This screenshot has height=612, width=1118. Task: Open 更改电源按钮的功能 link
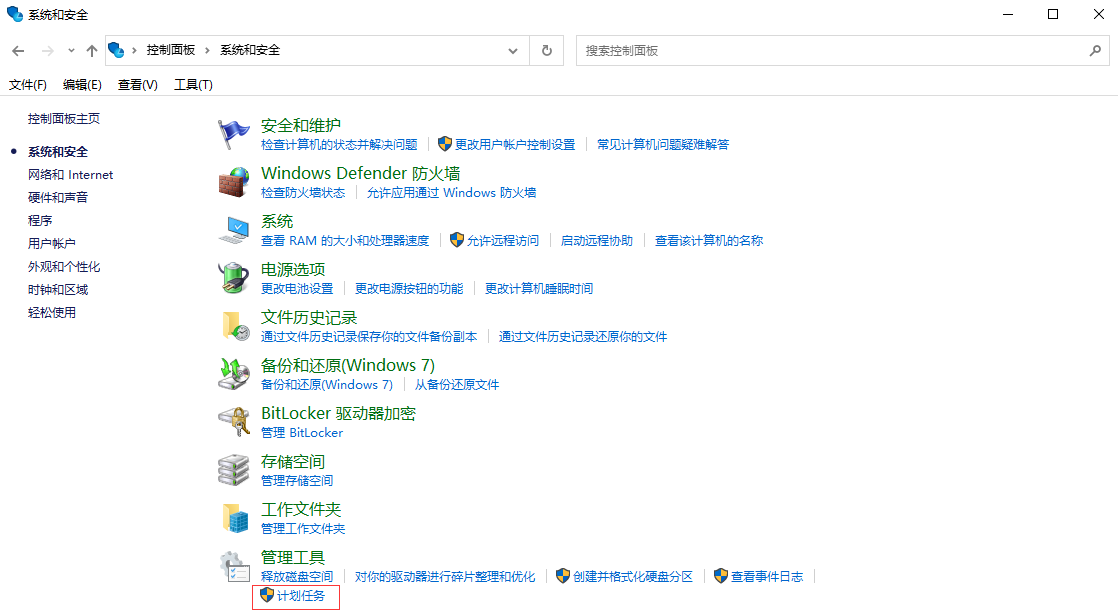pyautogui.click(x=409, y=289)
